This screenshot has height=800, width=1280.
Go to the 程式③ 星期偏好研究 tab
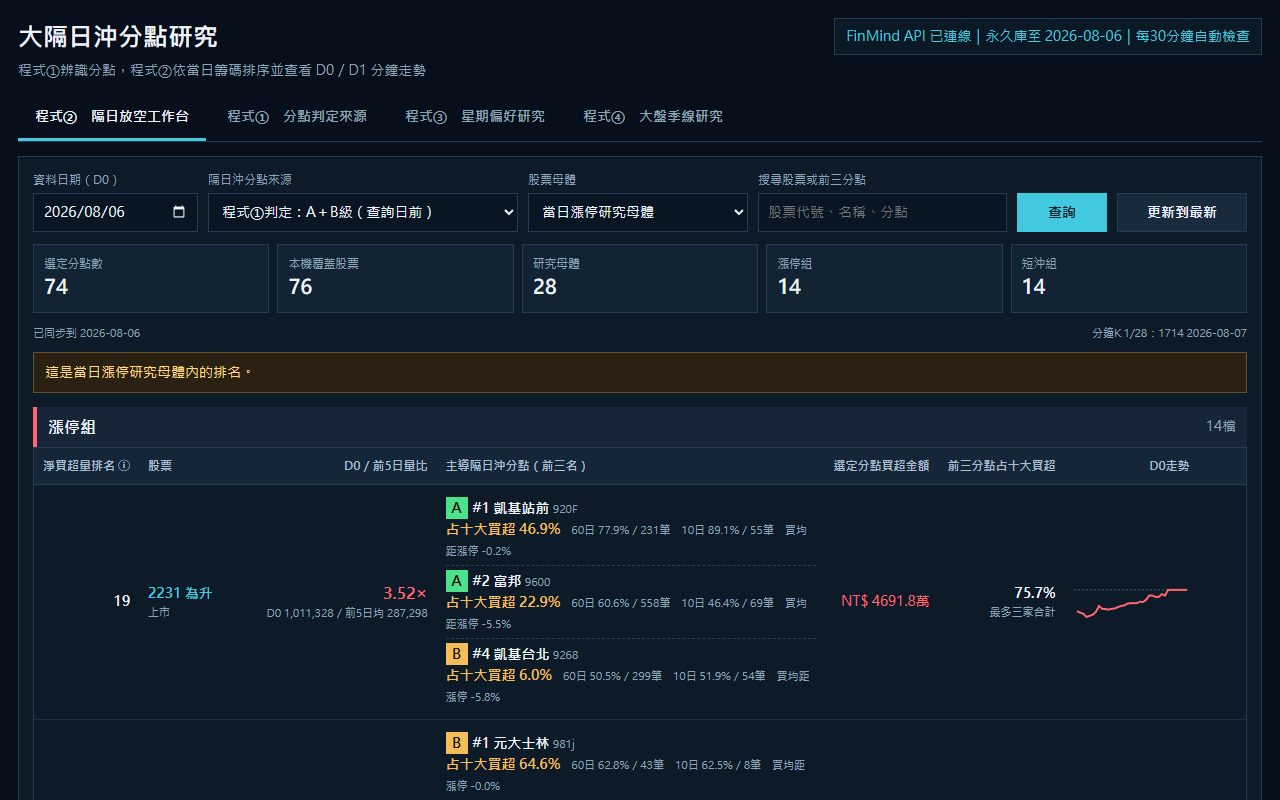[x=475, y=116]
